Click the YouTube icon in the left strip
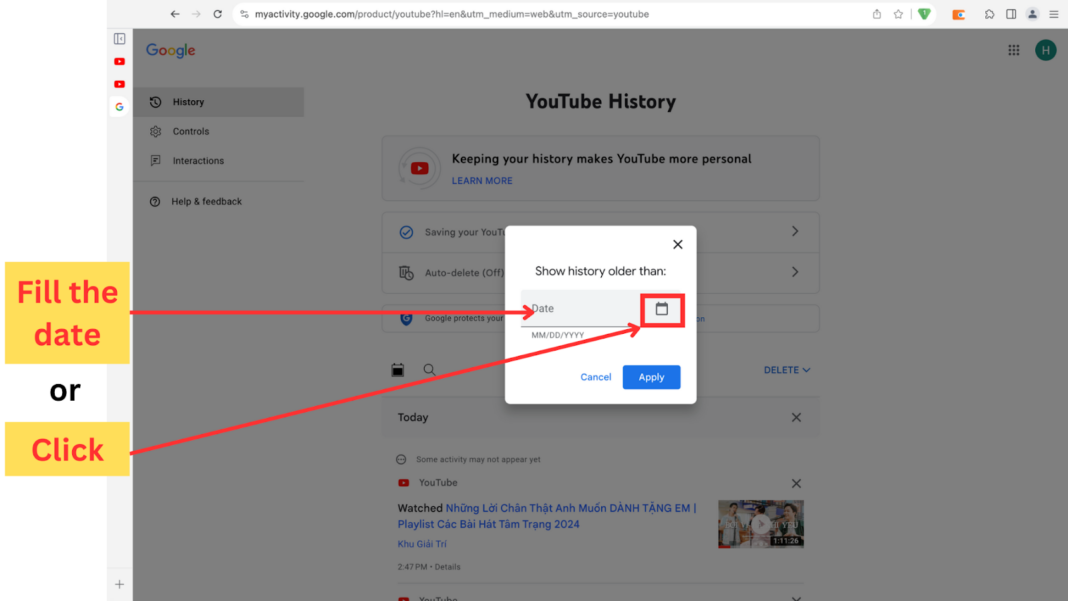 coord(119,61)
